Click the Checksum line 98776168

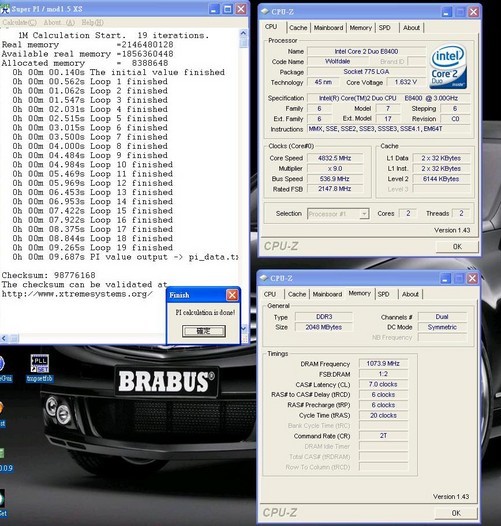pyautogui.click(x=49, y=275)
